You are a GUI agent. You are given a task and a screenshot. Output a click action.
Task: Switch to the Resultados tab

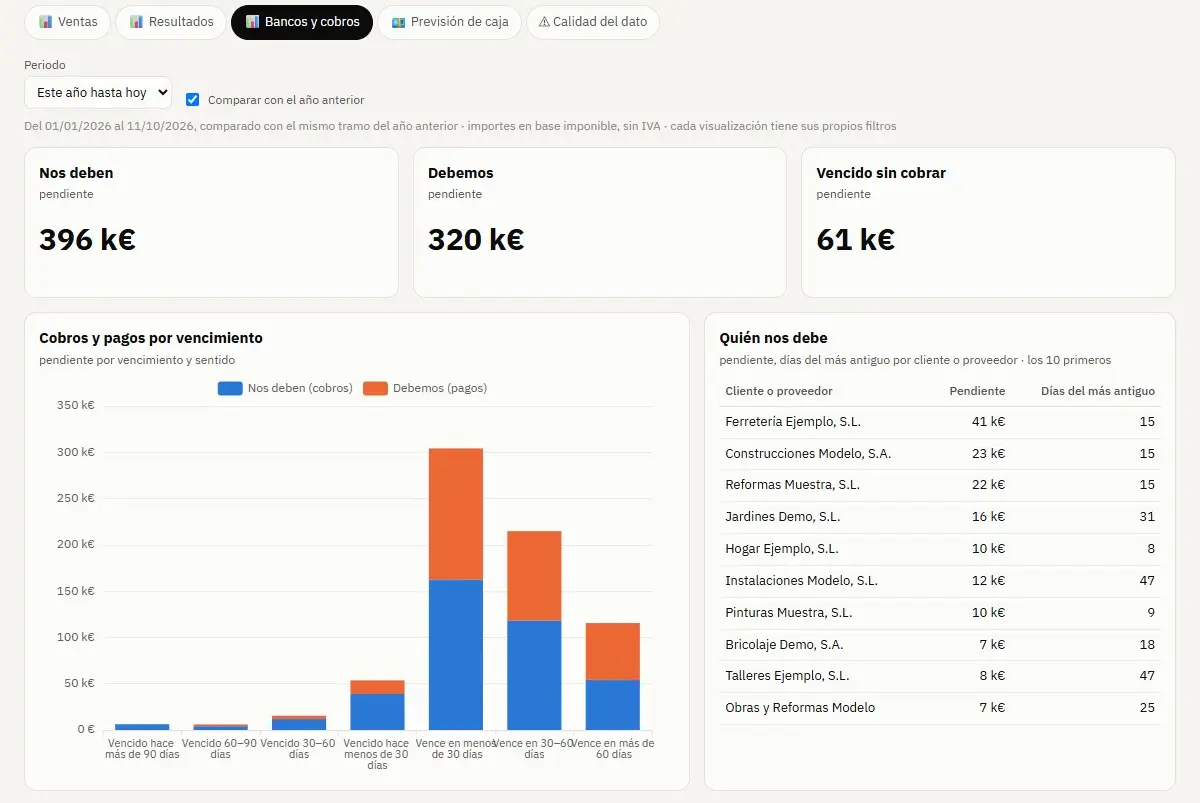point(171,22)
